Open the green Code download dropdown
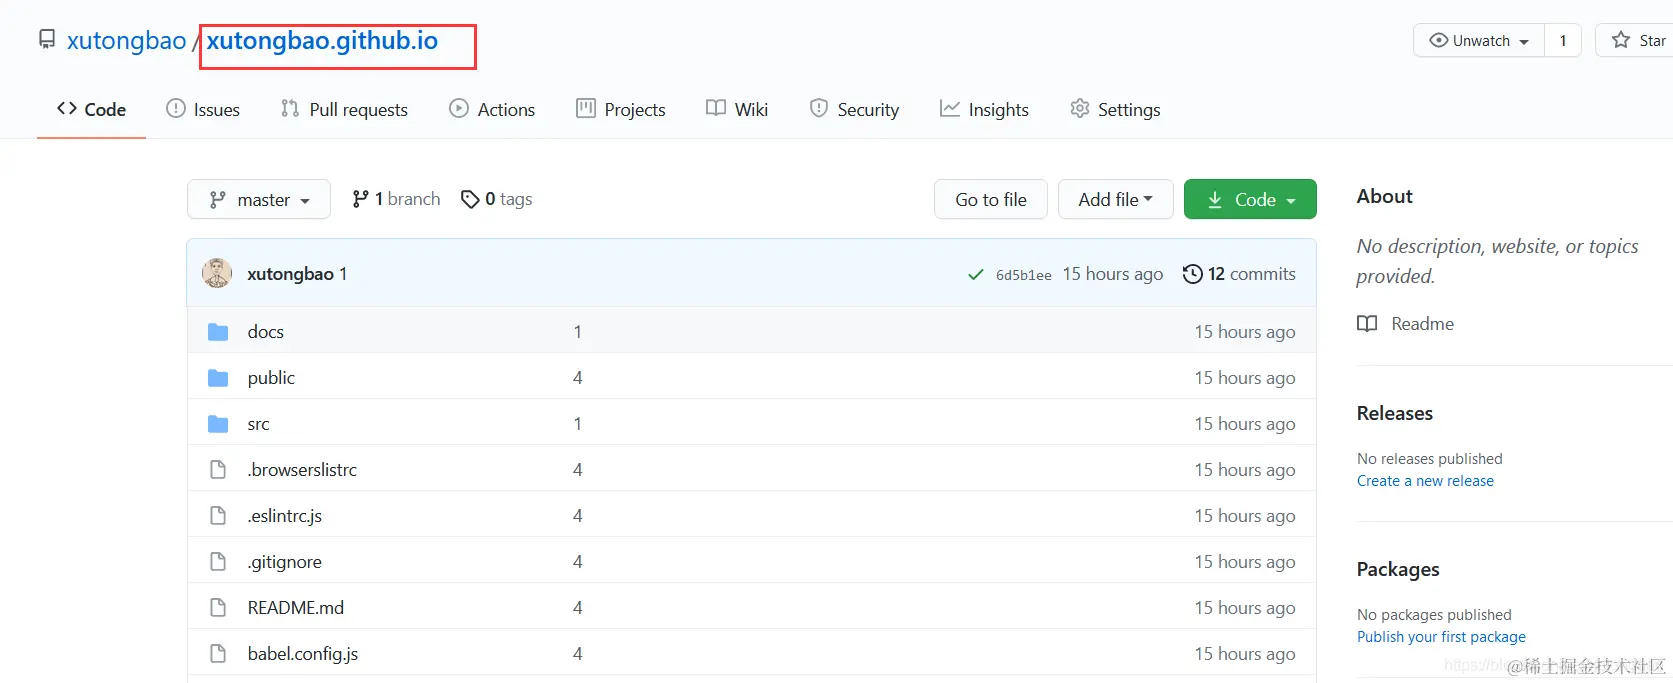1673x683 pixels. point(1250,199)
